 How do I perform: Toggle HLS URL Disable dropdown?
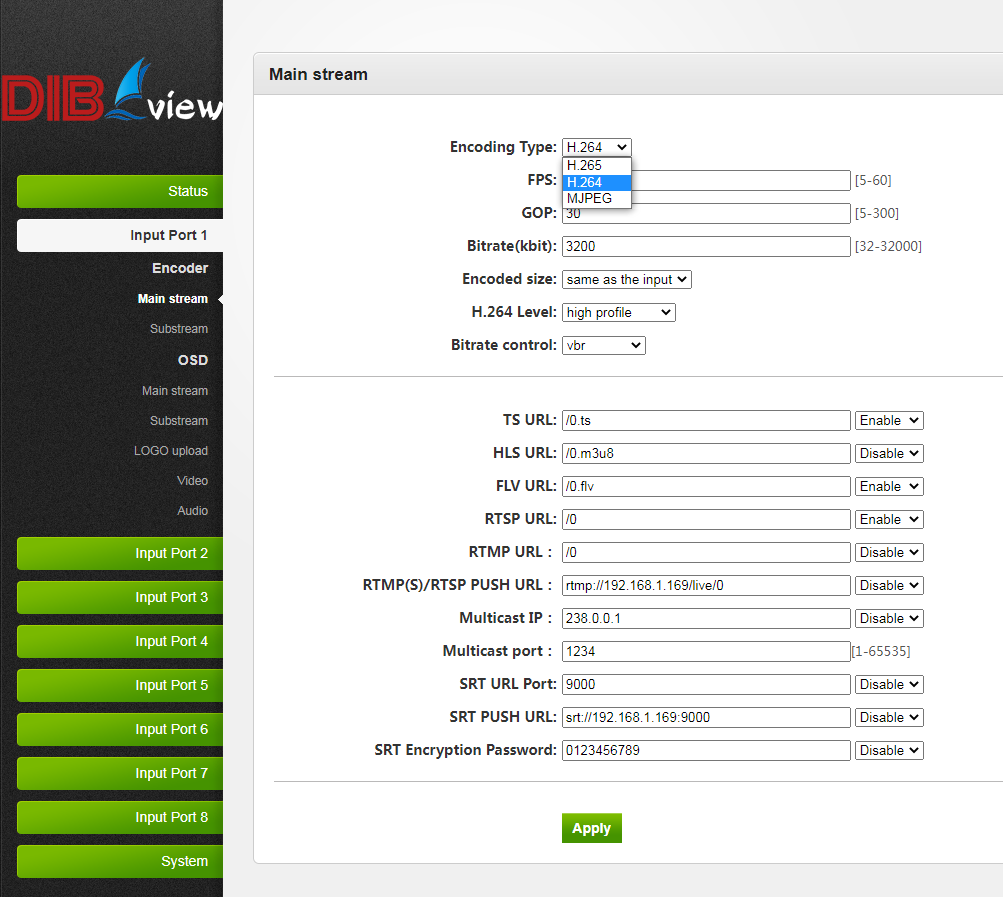[888, 454]
